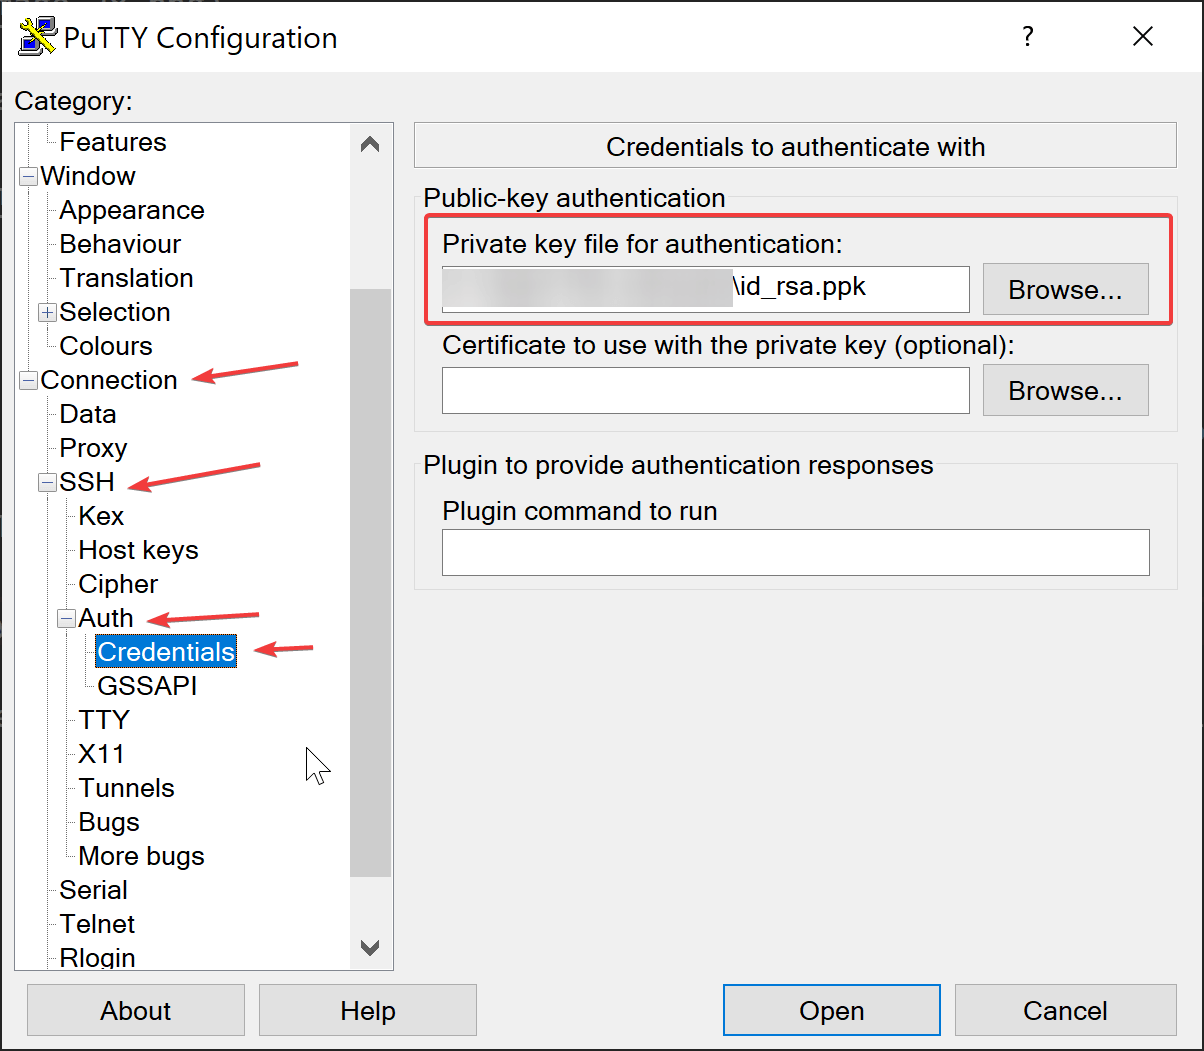Browse for certificate file
The height and width of the screenshot is (1051, 1204).
coord(1065,391)
